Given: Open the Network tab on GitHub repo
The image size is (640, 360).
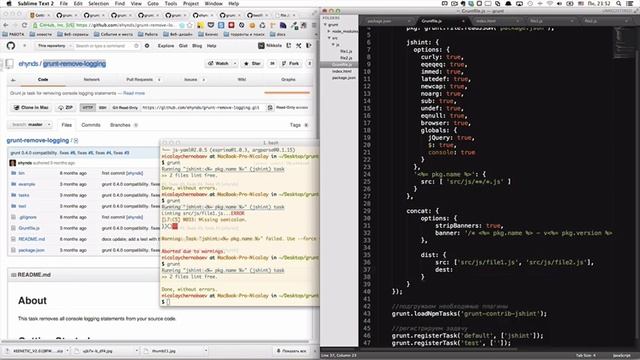Looking at the screenshot, I should click(91, 80).
